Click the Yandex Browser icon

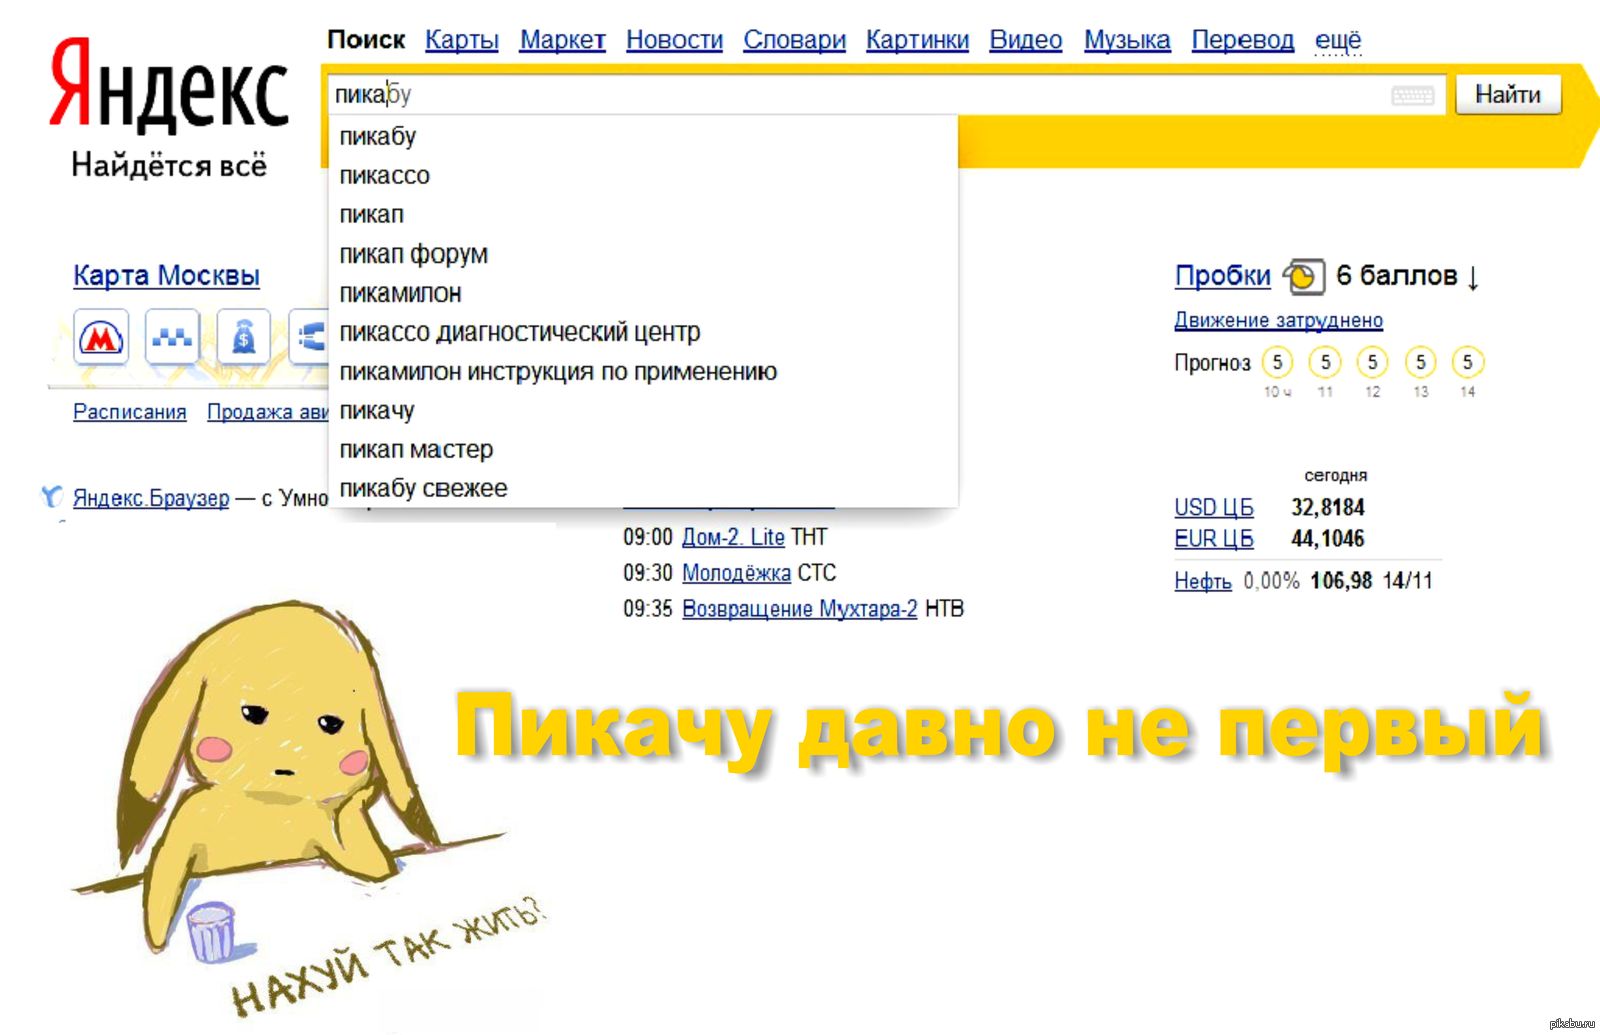coord(52,496)
